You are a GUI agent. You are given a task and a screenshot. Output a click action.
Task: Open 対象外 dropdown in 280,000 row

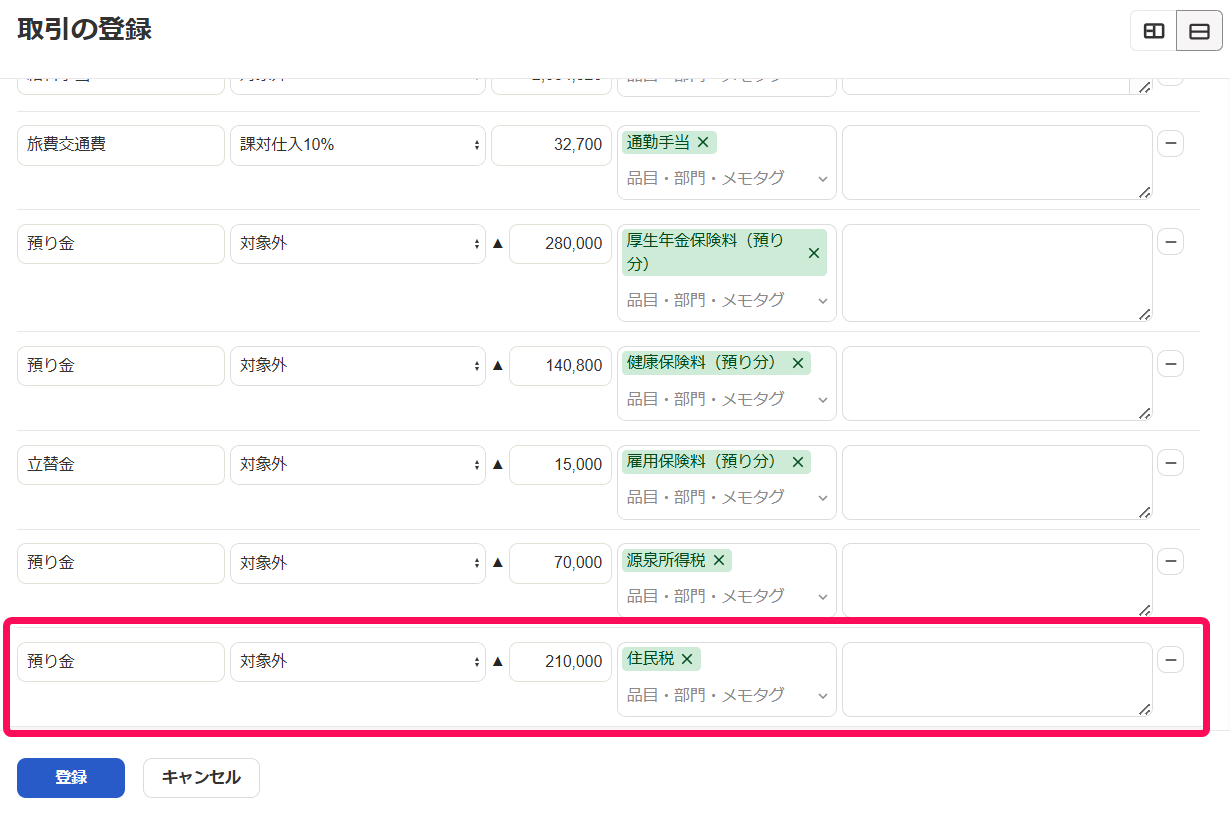tap(358, 244)
